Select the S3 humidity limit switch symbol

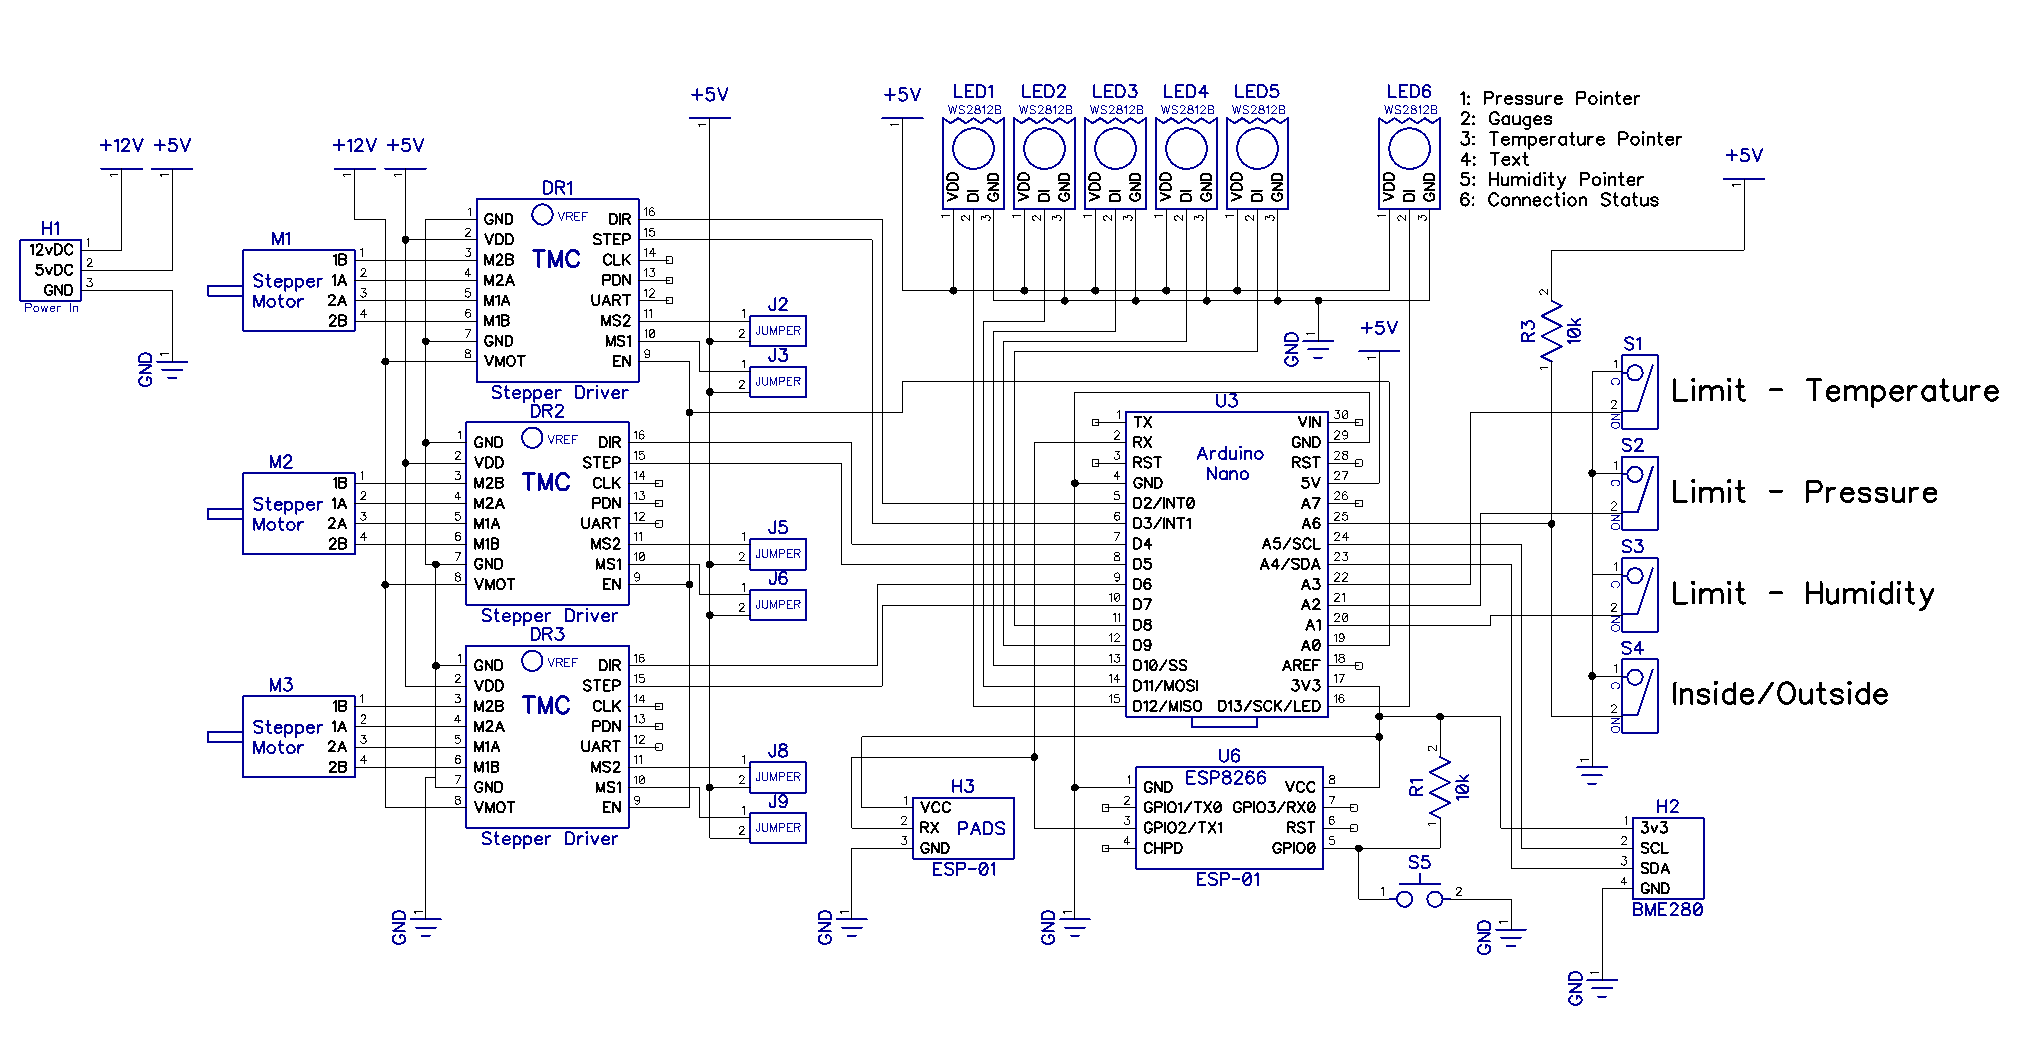[x=1639, y=595]
